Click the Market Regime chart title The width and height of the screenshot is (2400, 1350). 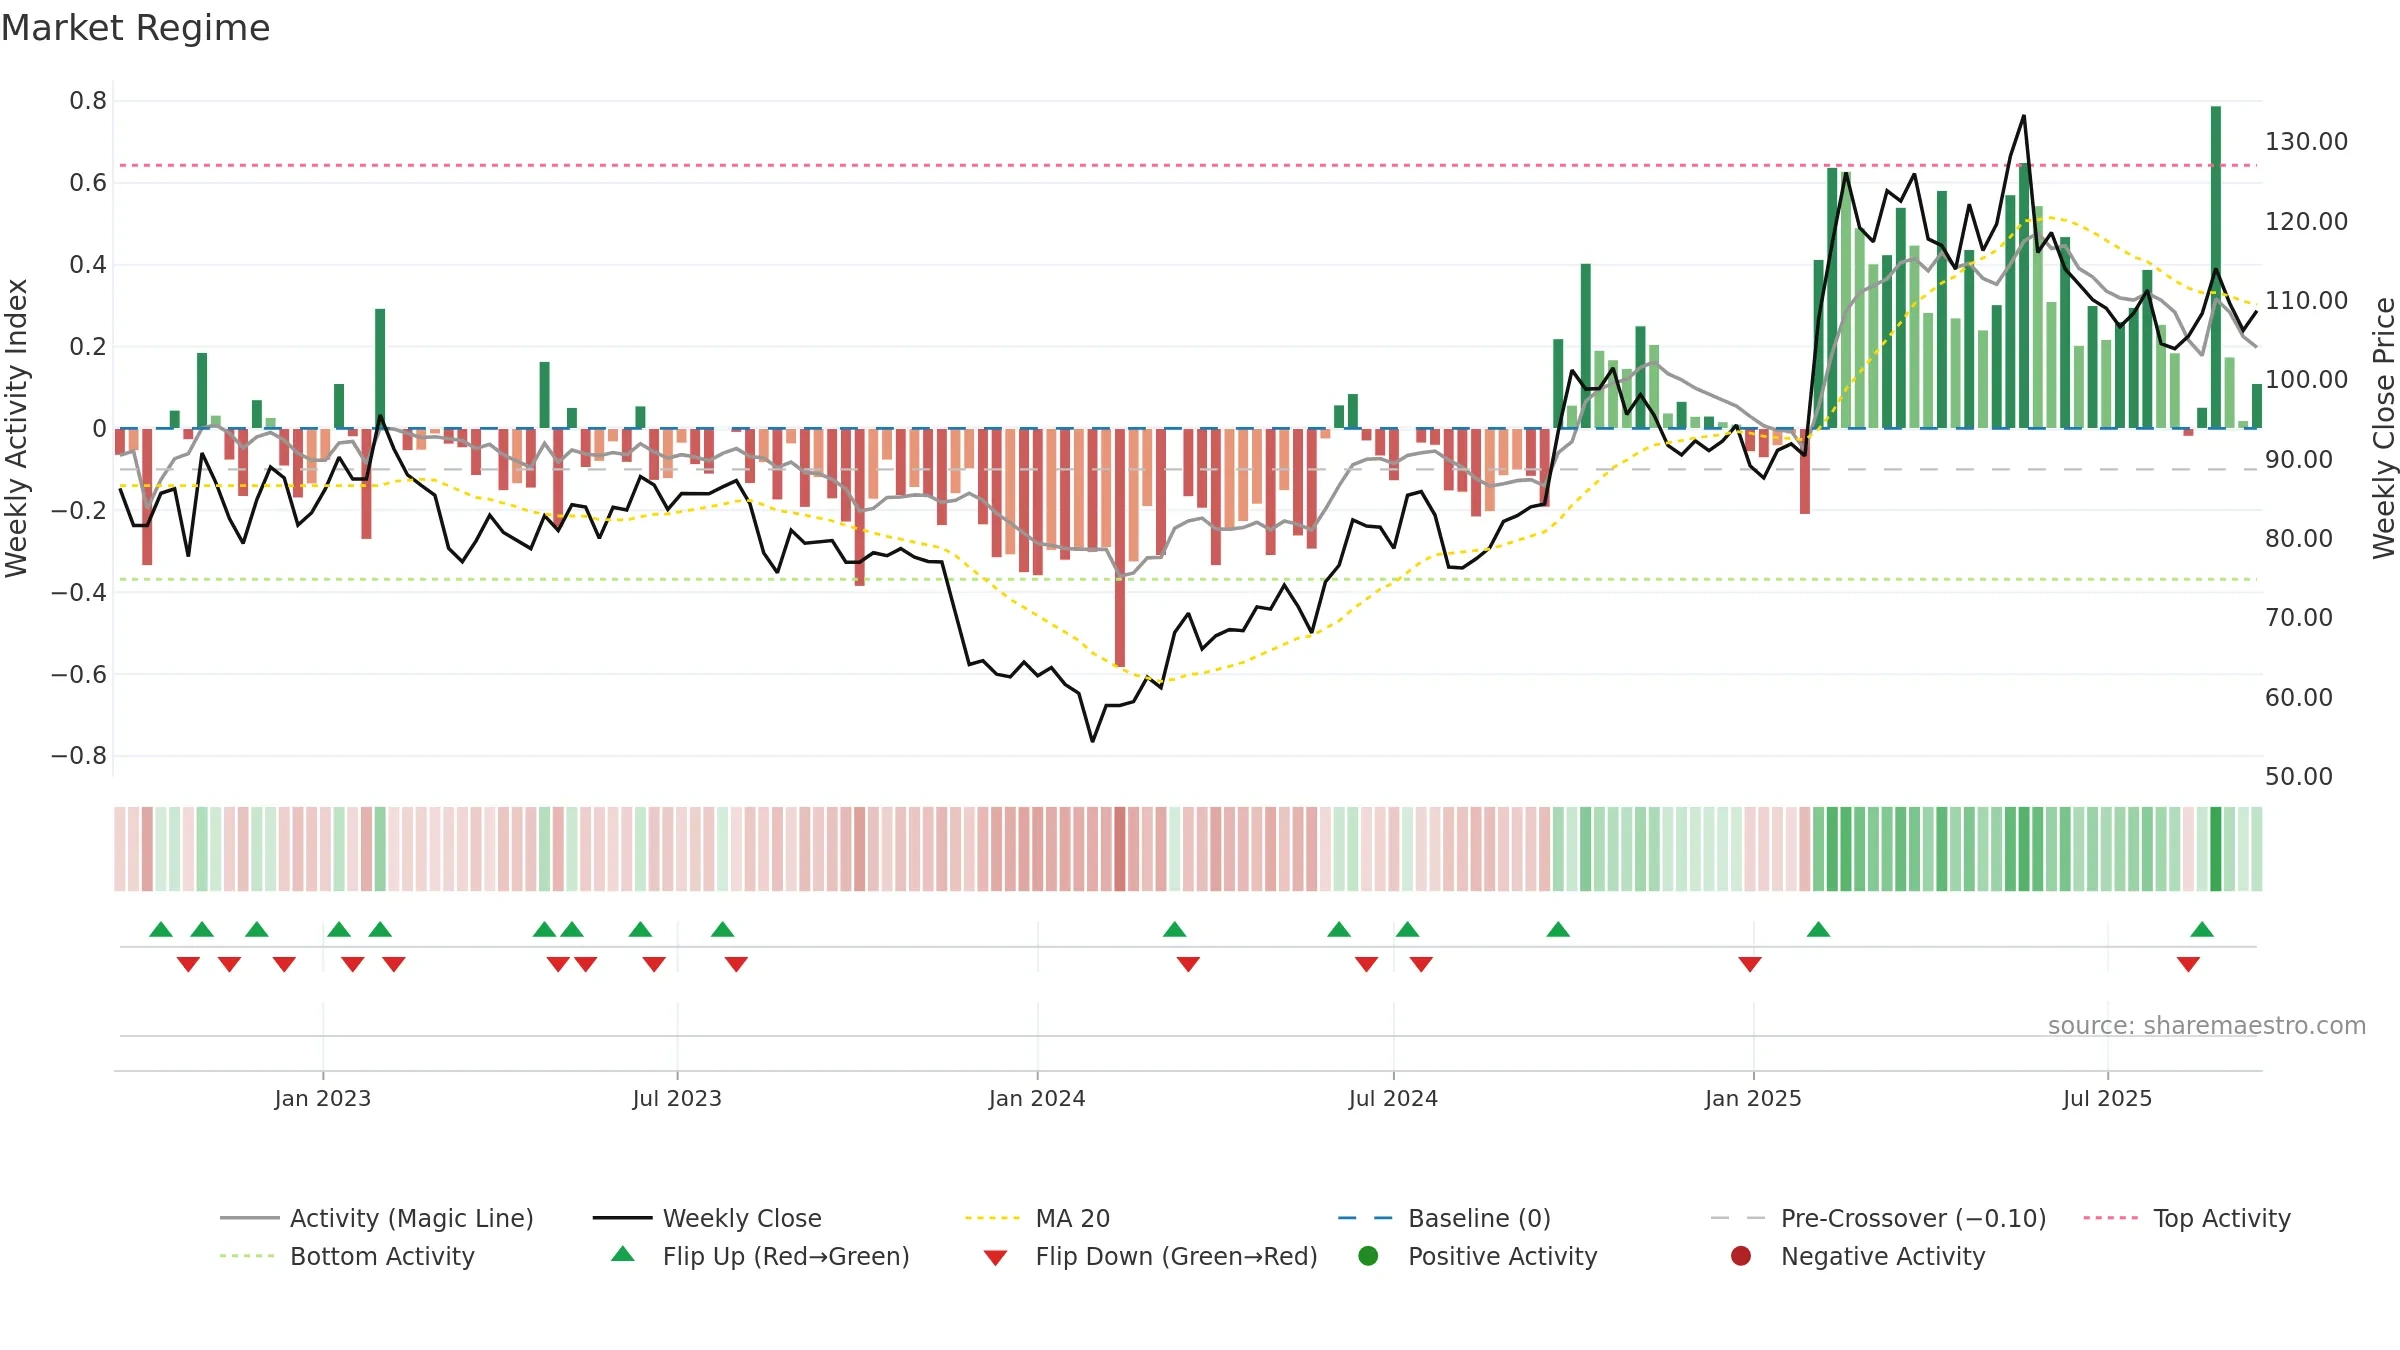click(135, 28)
